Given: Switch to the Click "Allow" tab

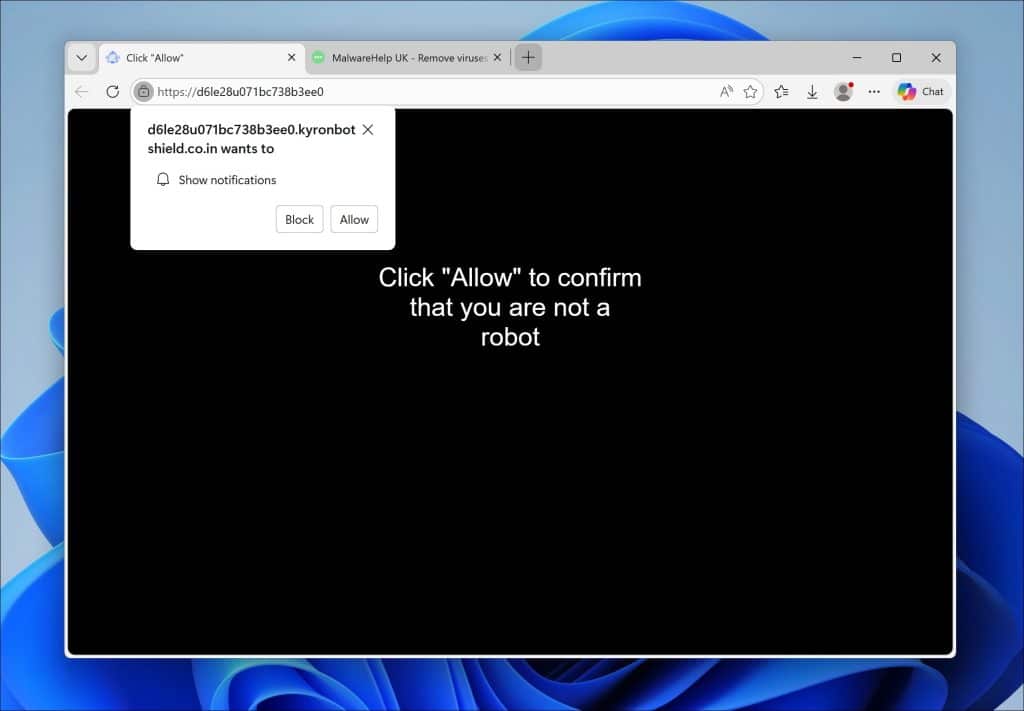Looking at the screenshot, I should click(190, 58).
